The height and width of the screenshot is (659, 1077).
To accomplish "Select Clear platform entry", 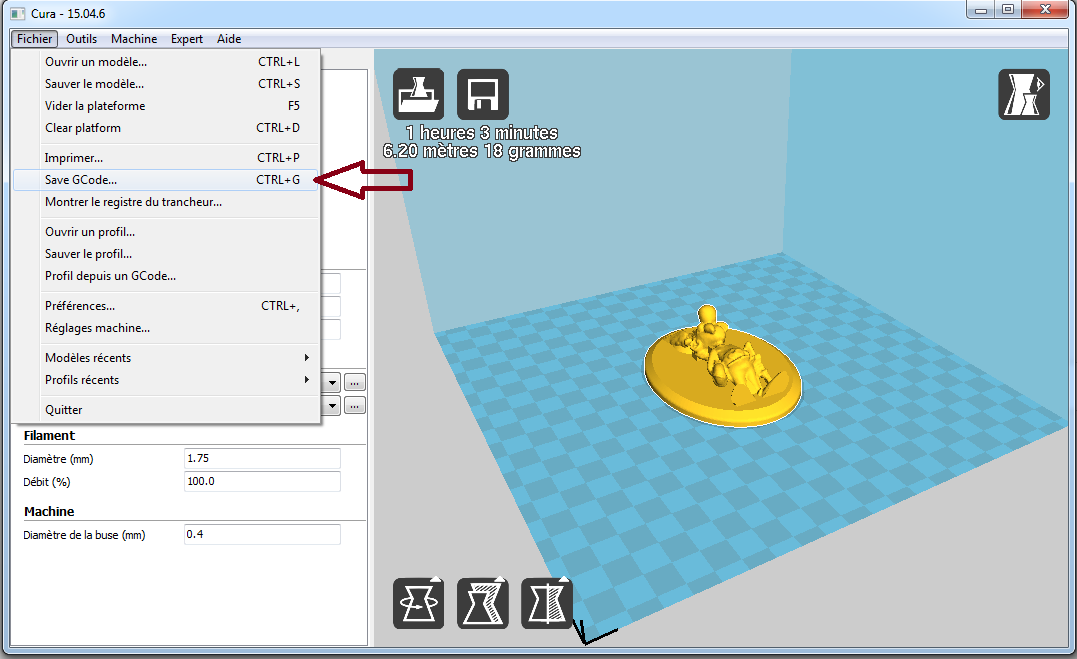I will click(166, 128).
